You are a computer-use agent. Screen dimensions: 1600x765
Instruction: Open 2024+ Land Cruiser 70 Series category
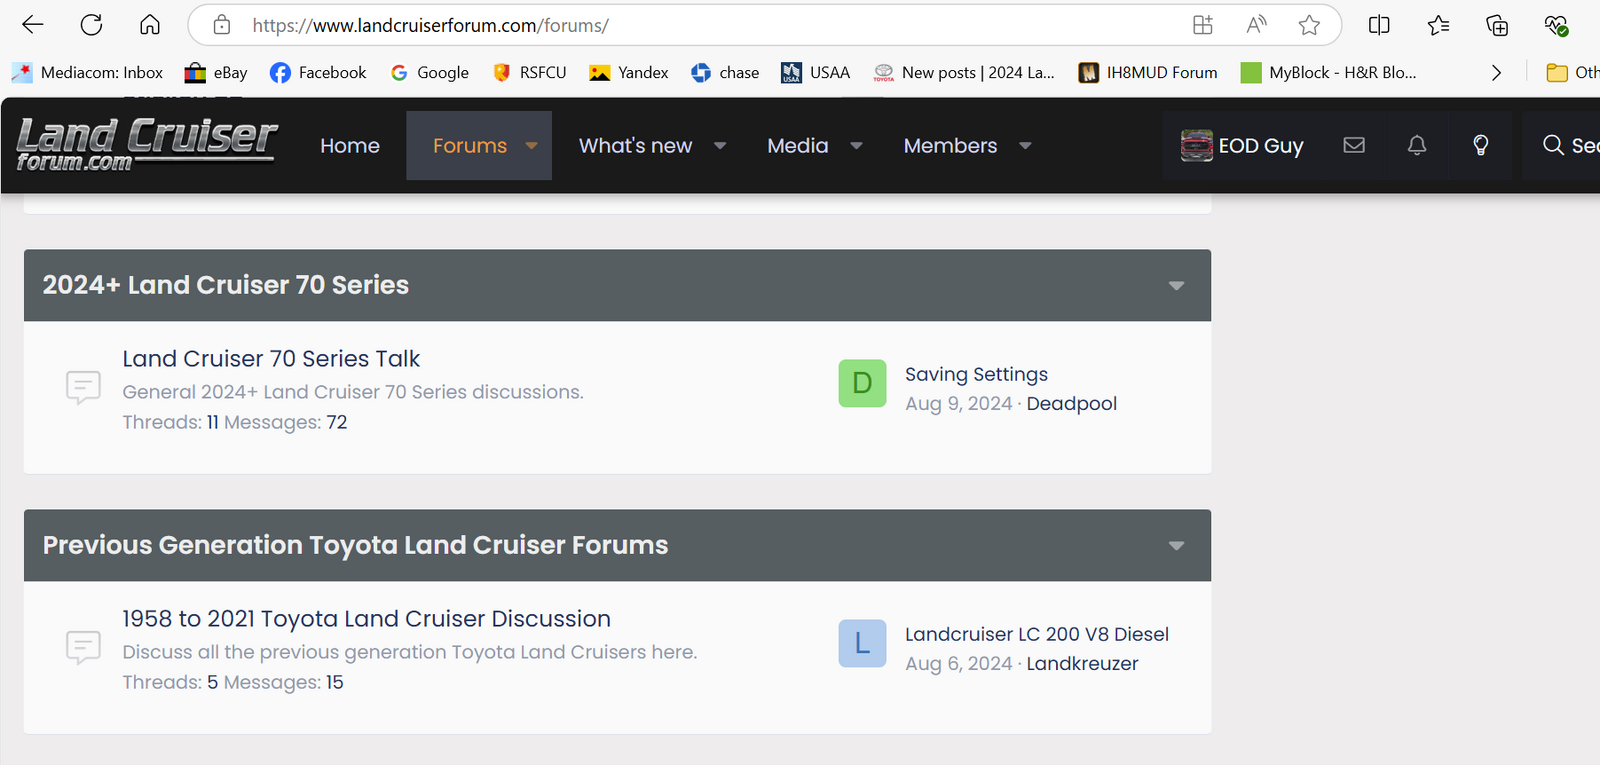(225, 285)
